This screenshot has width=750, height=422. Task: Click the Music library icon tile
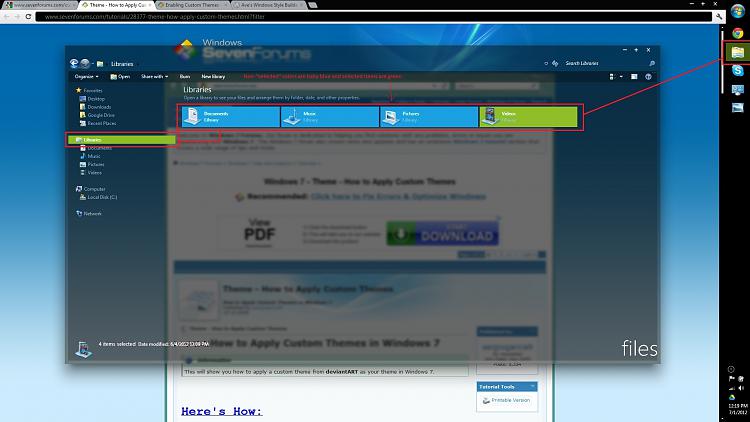coord(292,117)
